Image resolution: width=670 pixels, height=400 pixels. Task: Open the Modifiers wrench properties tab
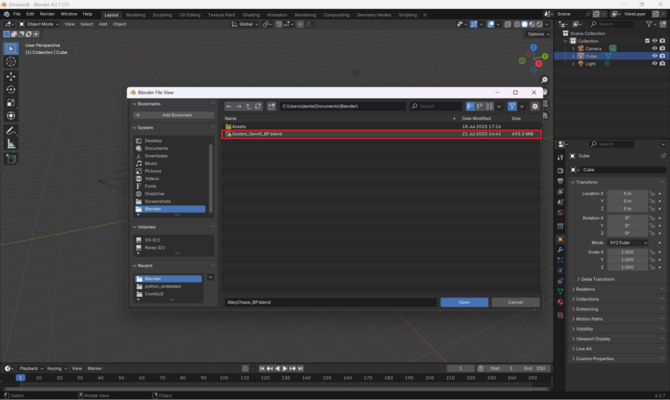click(560, 250)
